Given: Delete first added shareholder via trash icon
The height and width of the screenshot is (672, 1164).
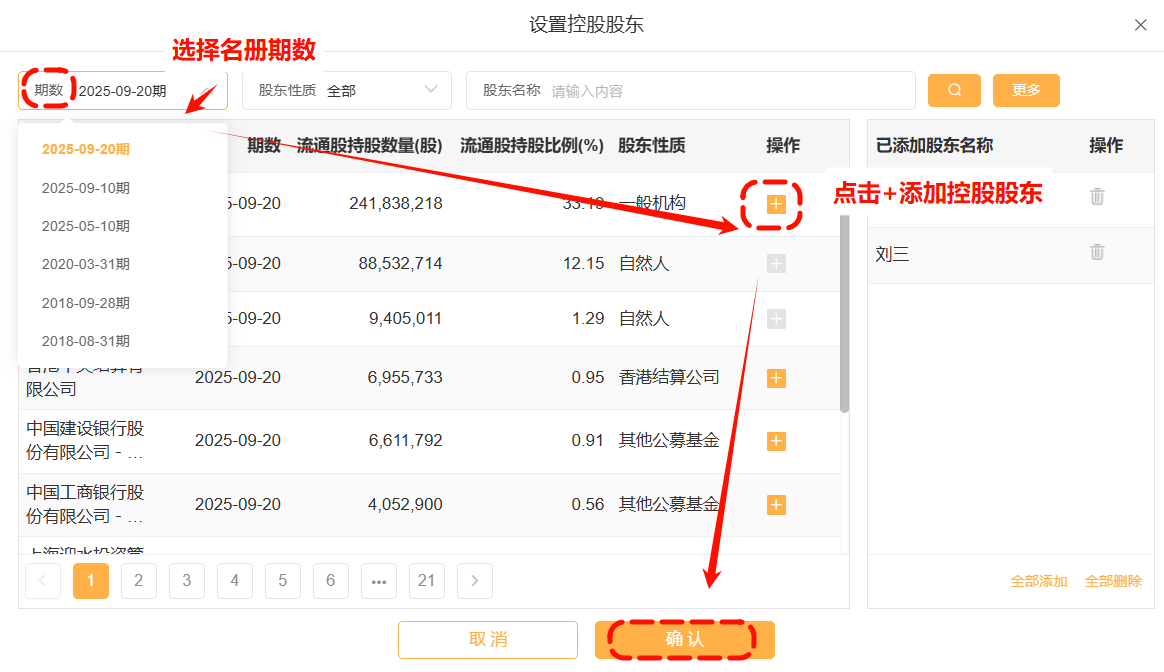Looking at the screenshot, I should tap(1096, 197).
